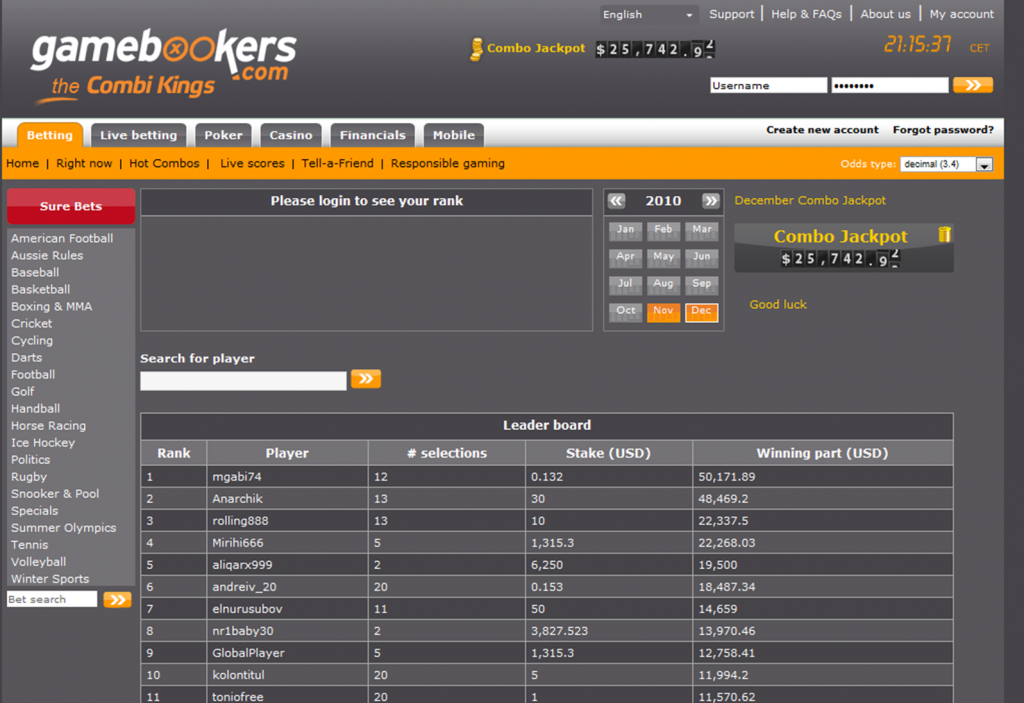Image resolution: width=1024 pixels, height=703 pixels.
Task: Open Winter Sports category
Action: coord(50,578)
